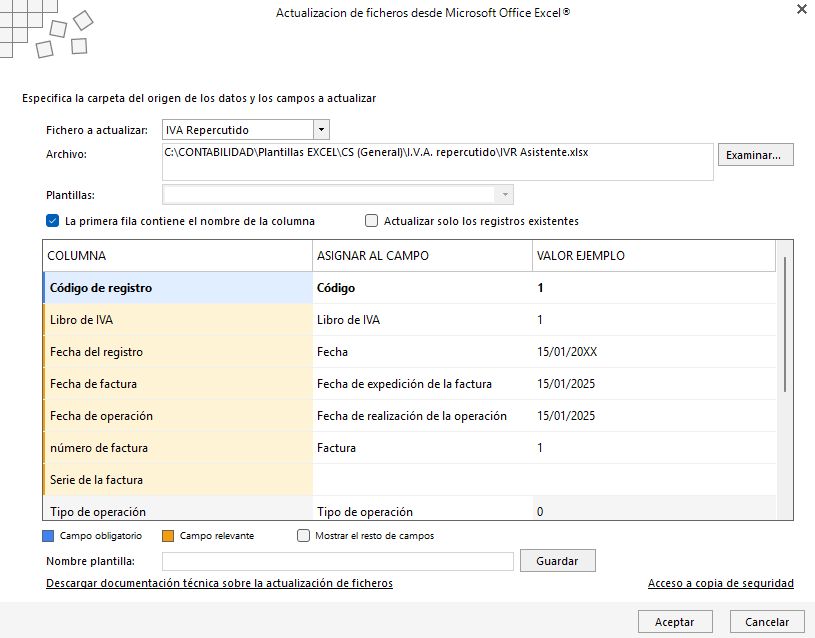
Task: Click the table's vertical scrollbar
Action: (x=784, y=325)
